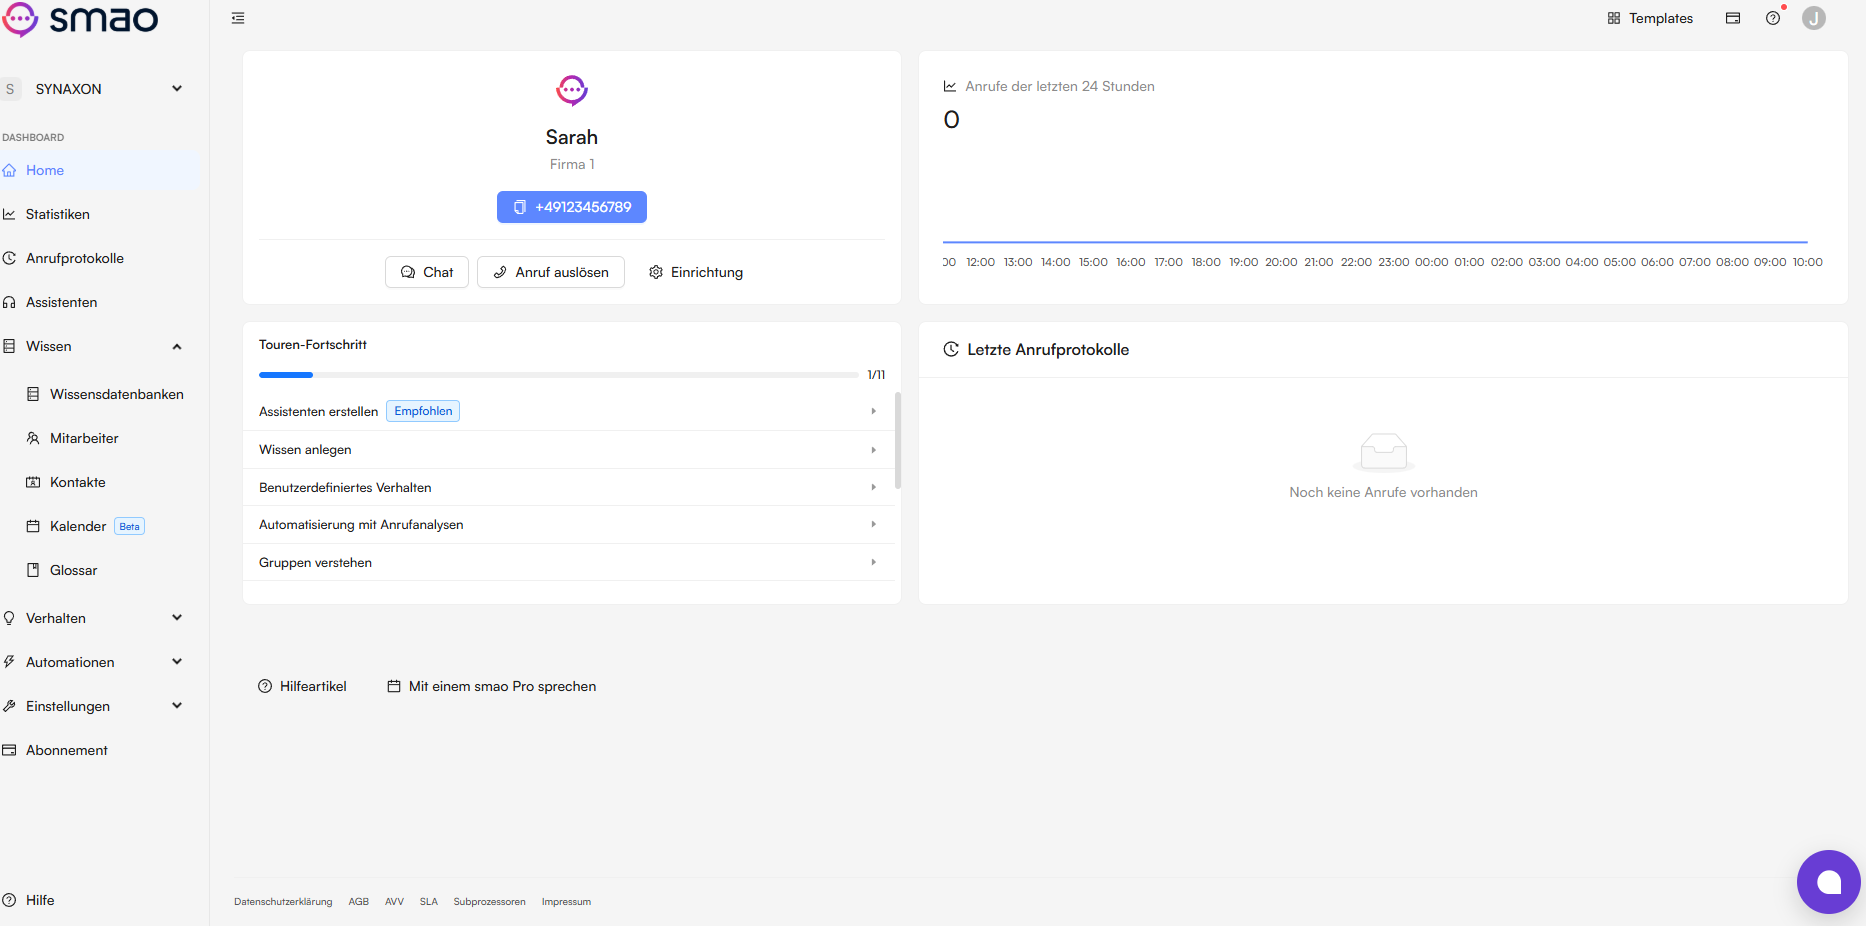Go to Statistiken page
Image resolution: width=1866 pixels, height=926 pixels.
pos(57,214)
